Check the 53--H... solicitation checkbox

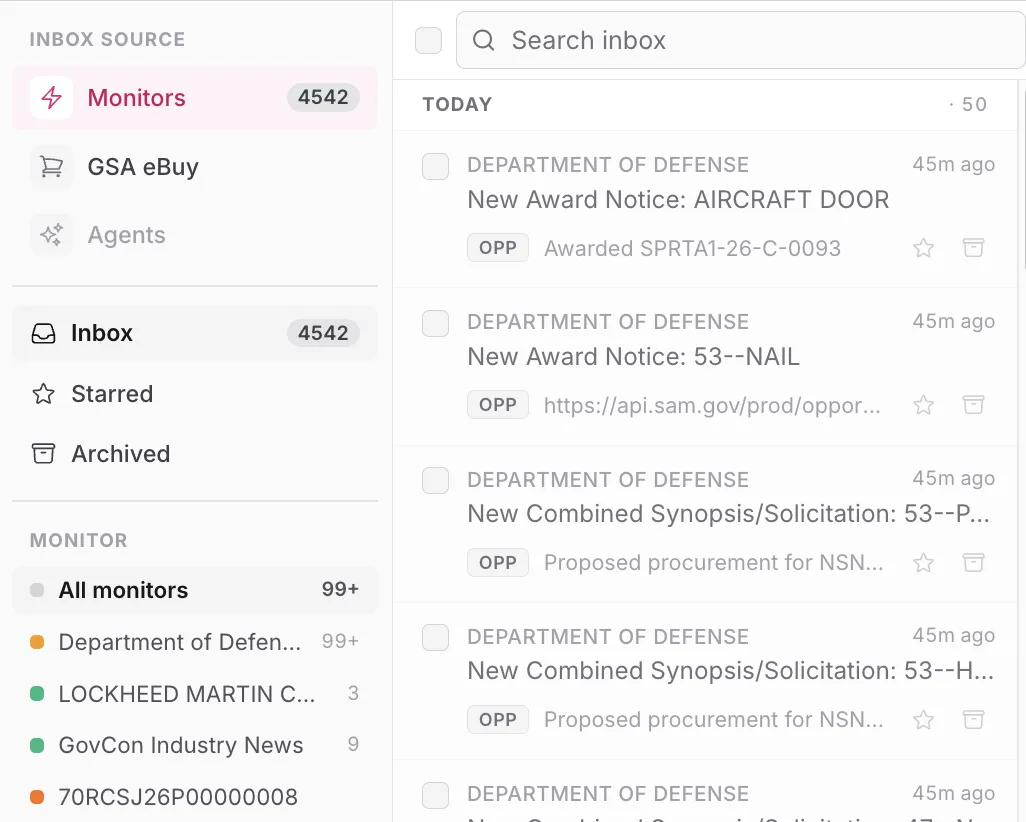(435, 637)
